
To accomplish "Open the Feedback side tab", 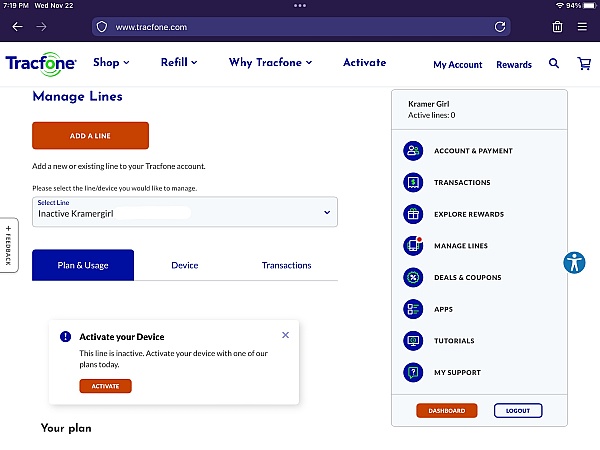I will point(9,245).
